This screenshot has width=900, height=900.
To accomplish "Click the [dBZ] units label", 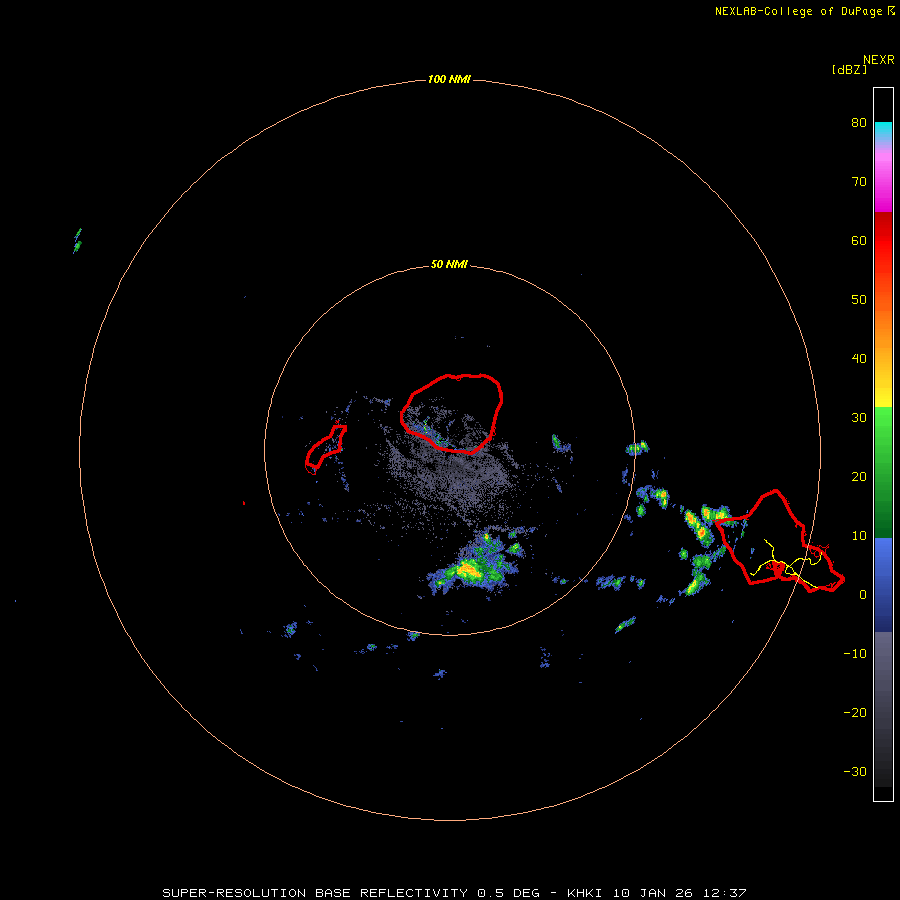I will point(849,69).
